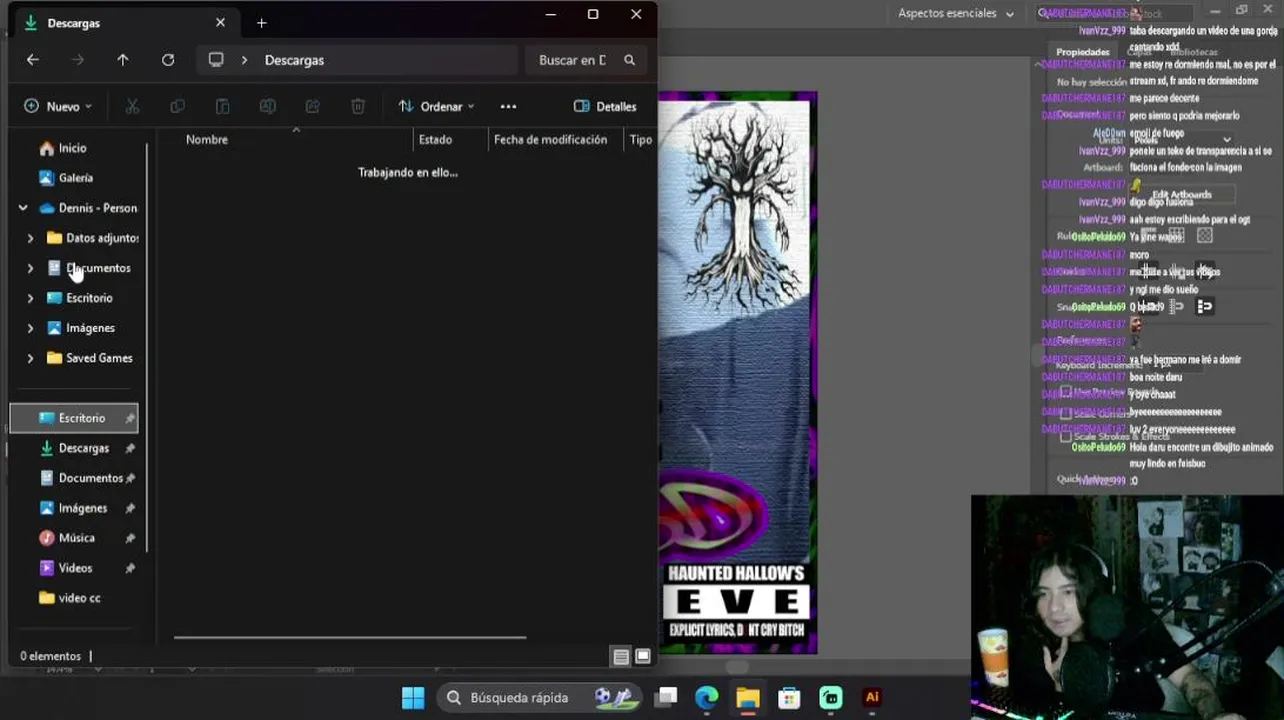Image resolution: width=1284 pixels, height=720 pixels.
Task: Expand the Datos adjuntos folder
Action: coord(30,238)
